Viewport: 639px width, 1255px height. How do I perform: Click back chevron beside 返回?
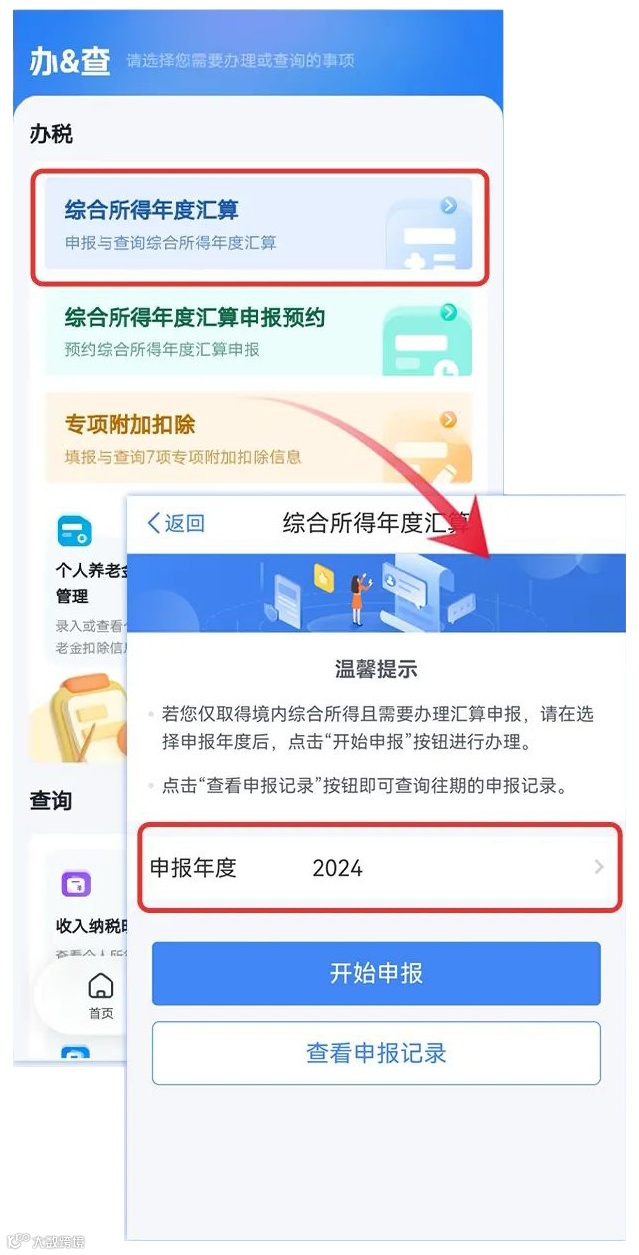point(153,522)
